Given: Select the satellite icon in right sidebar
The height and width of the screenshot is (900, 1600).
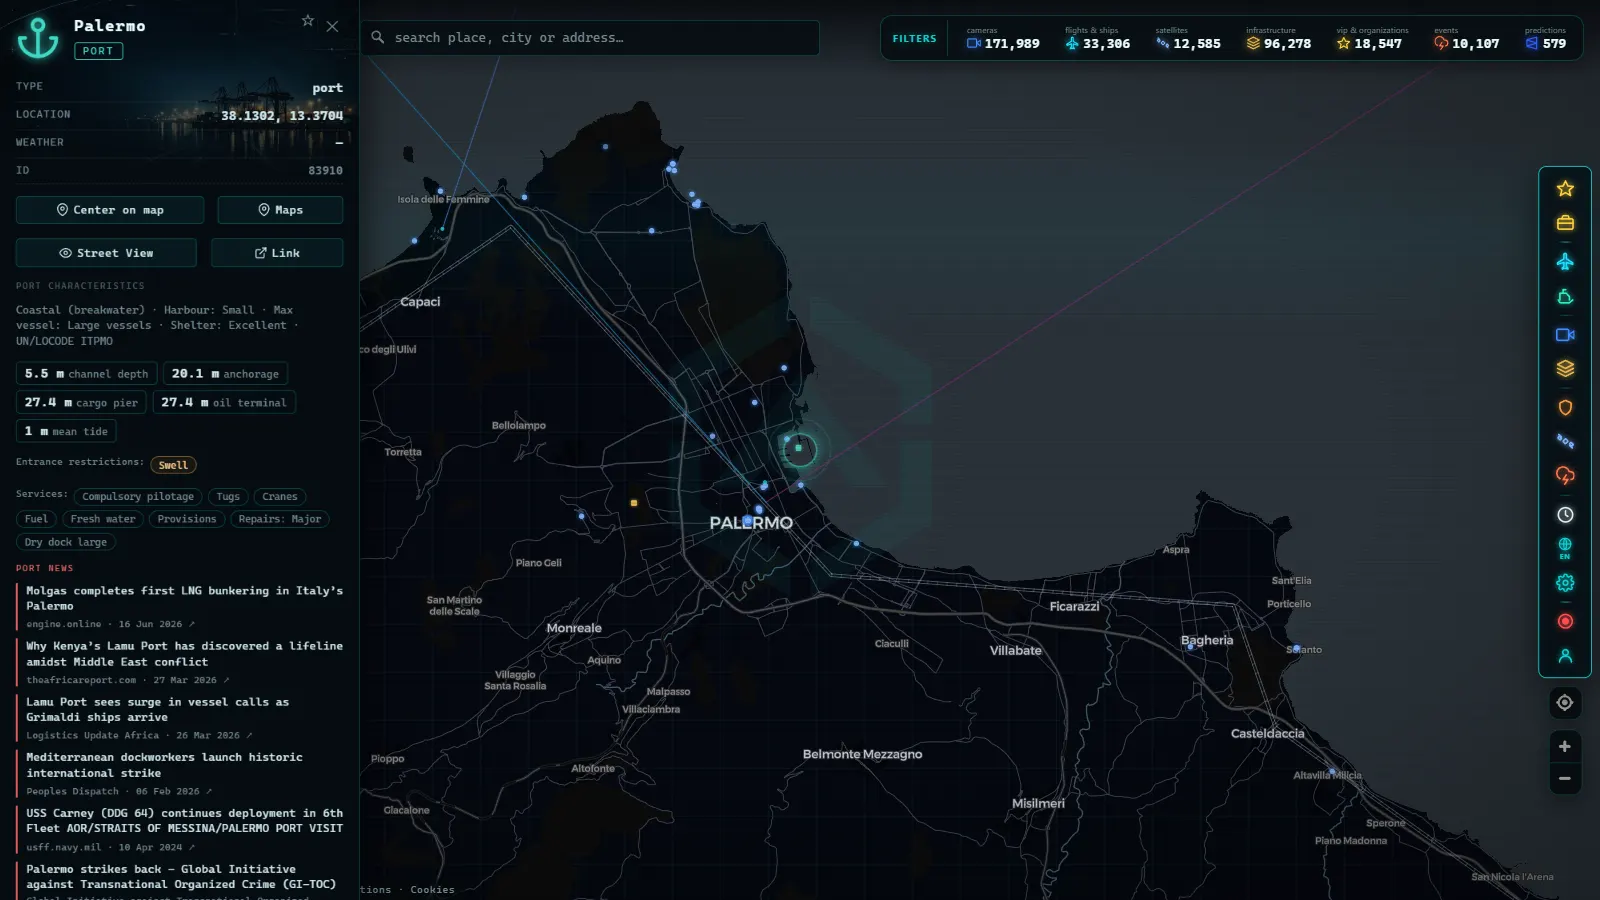Looking at the screenshot, I should [1565, 441].
